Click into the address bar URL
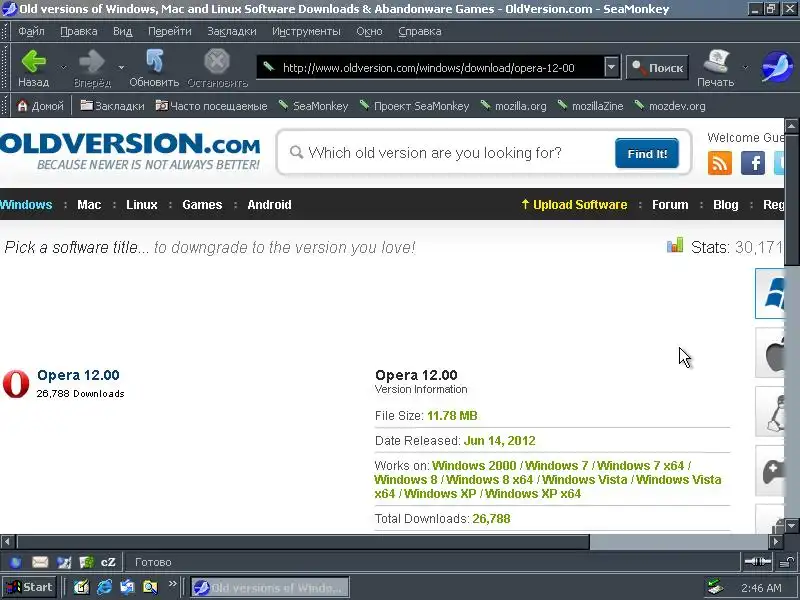800x600 pixels. pos(429,68)
